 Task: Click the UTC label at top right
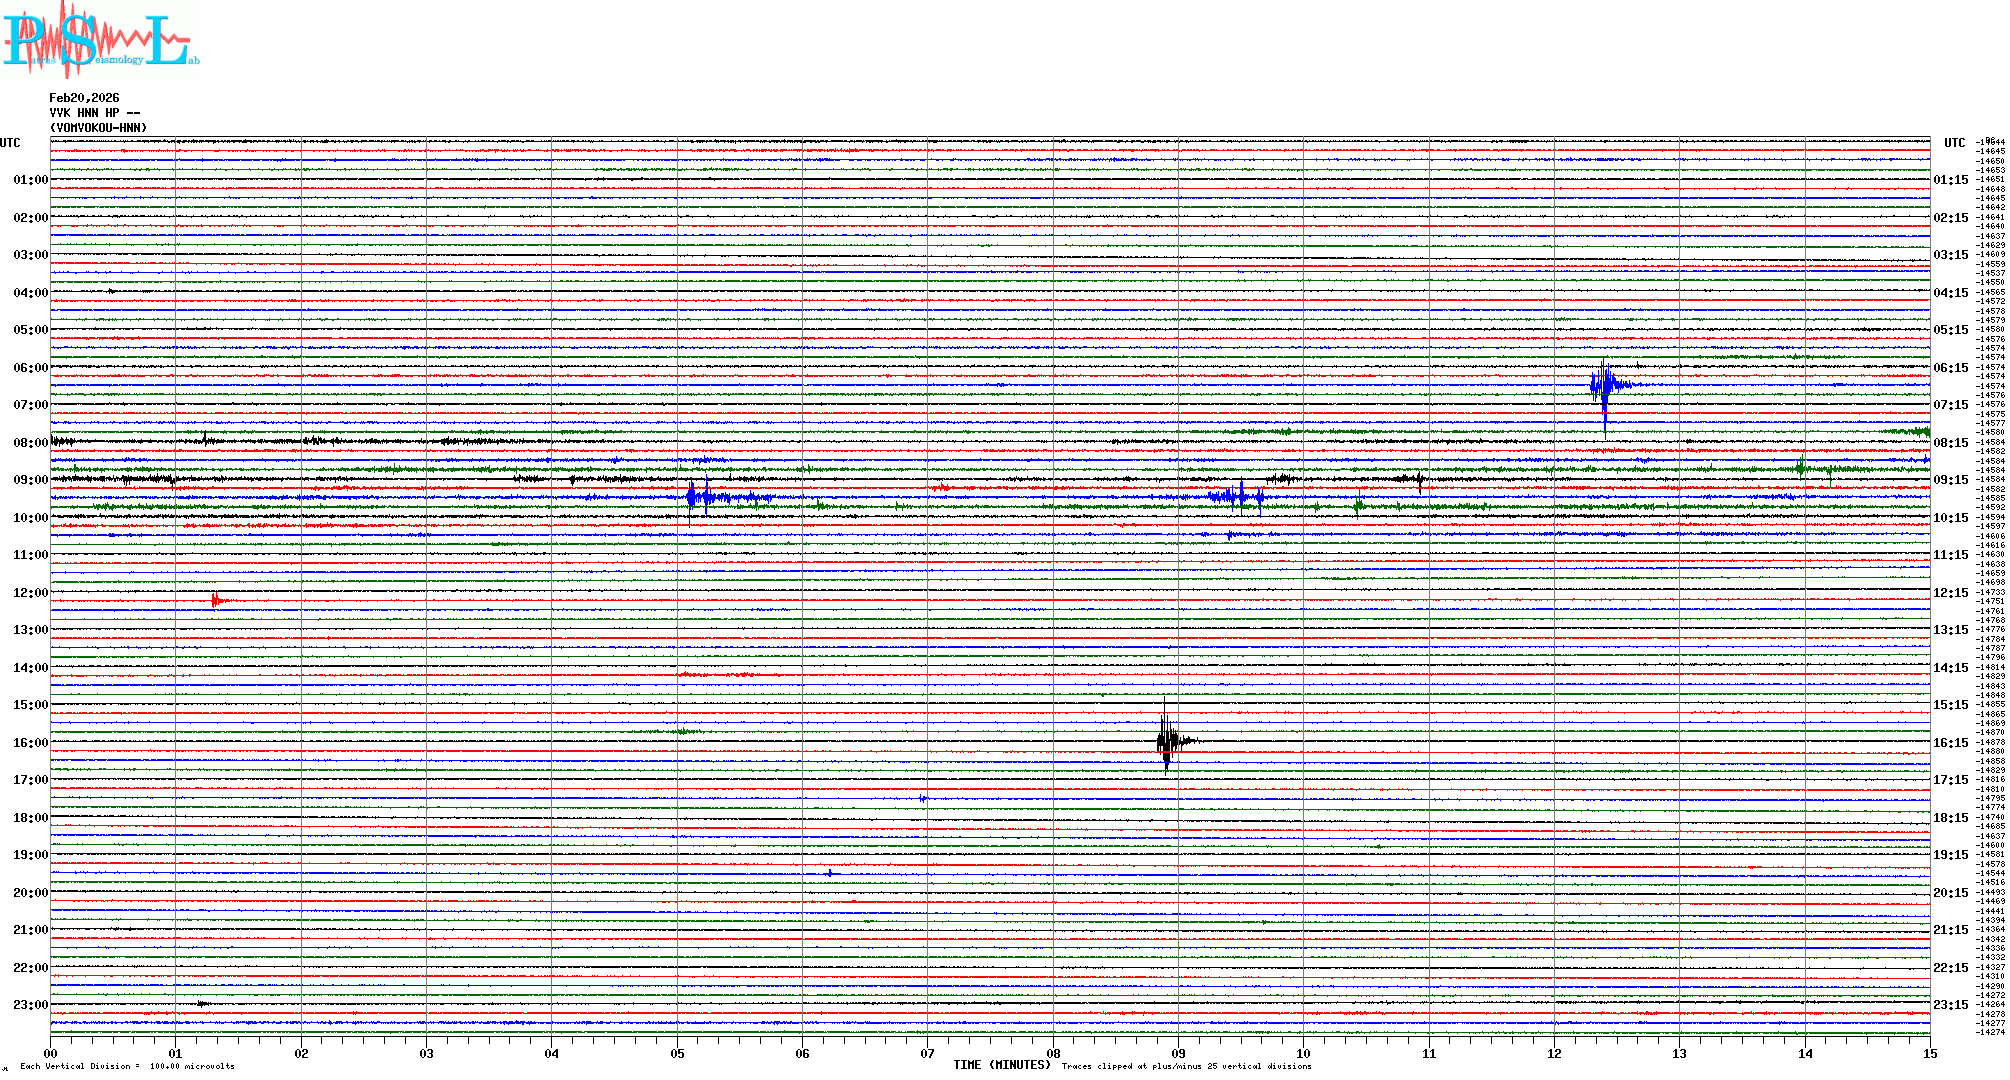coord(1954,143)
